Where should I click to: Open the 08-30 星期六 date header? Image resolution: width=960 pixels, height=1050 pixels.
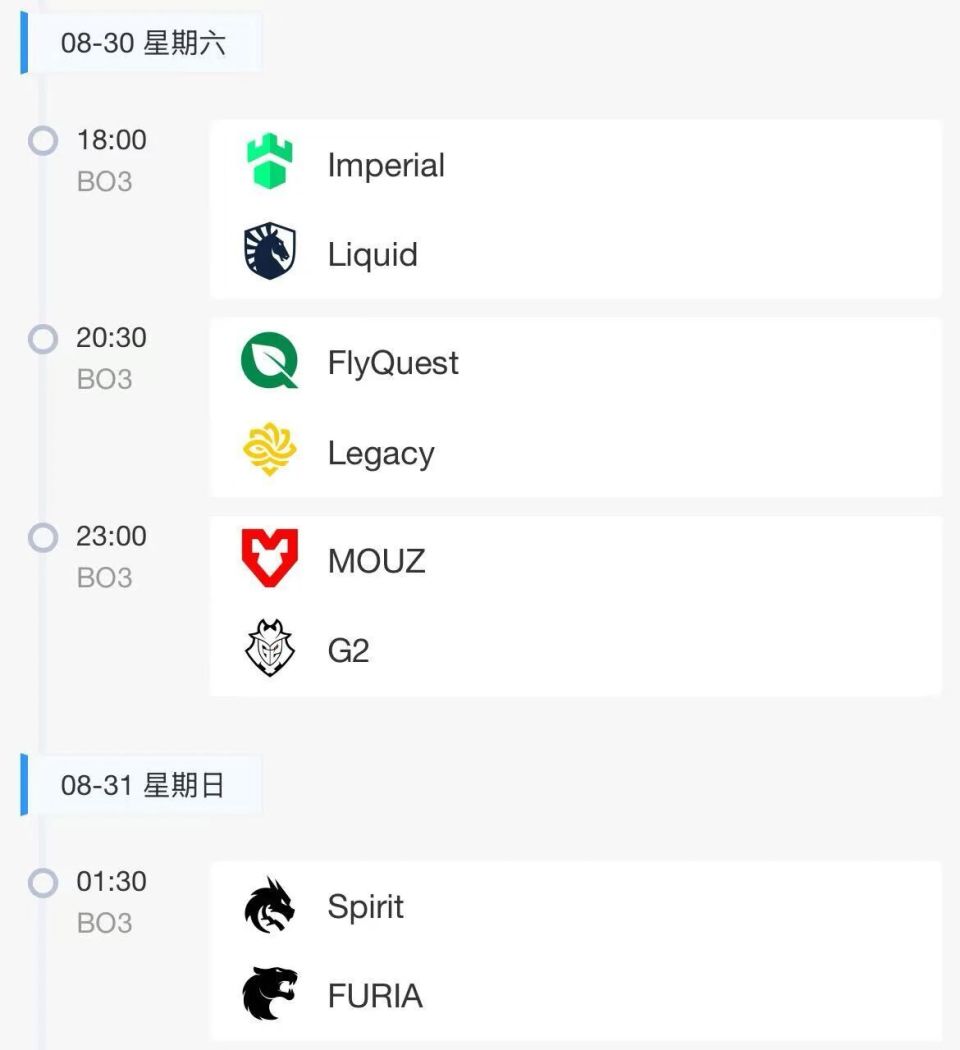[x=143, y=43]
